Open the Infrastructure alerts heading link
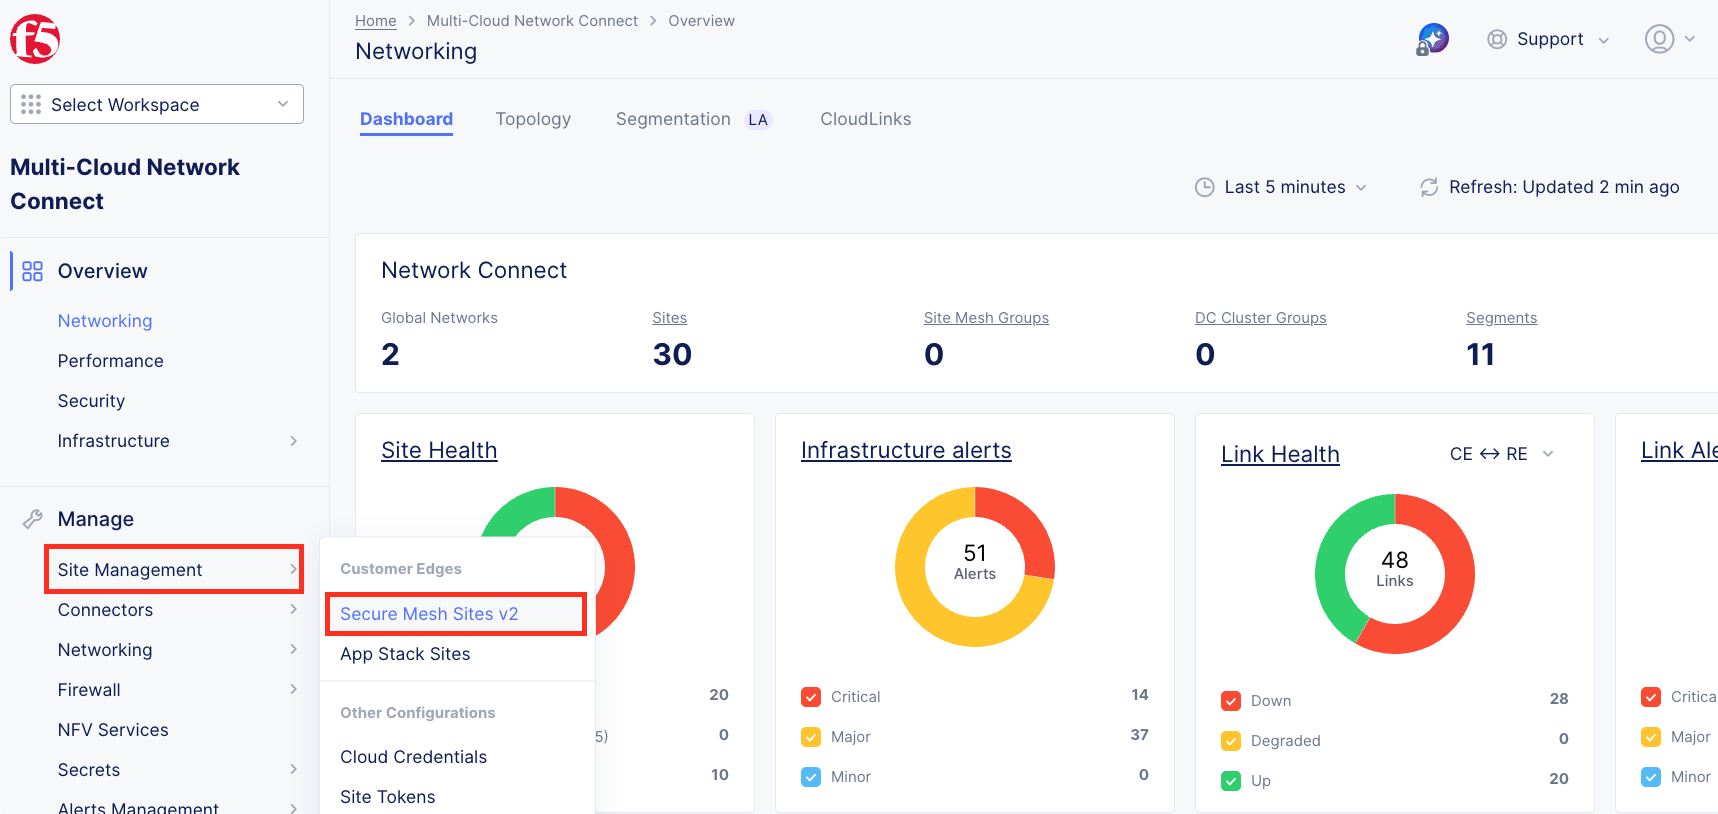1718x814 pixels. [906, 450]
